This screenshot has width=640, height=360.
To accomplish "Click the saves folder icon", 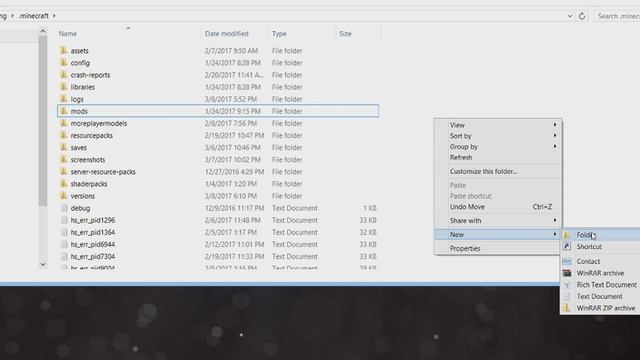I will pyautogui.click(x=64, y=147).
